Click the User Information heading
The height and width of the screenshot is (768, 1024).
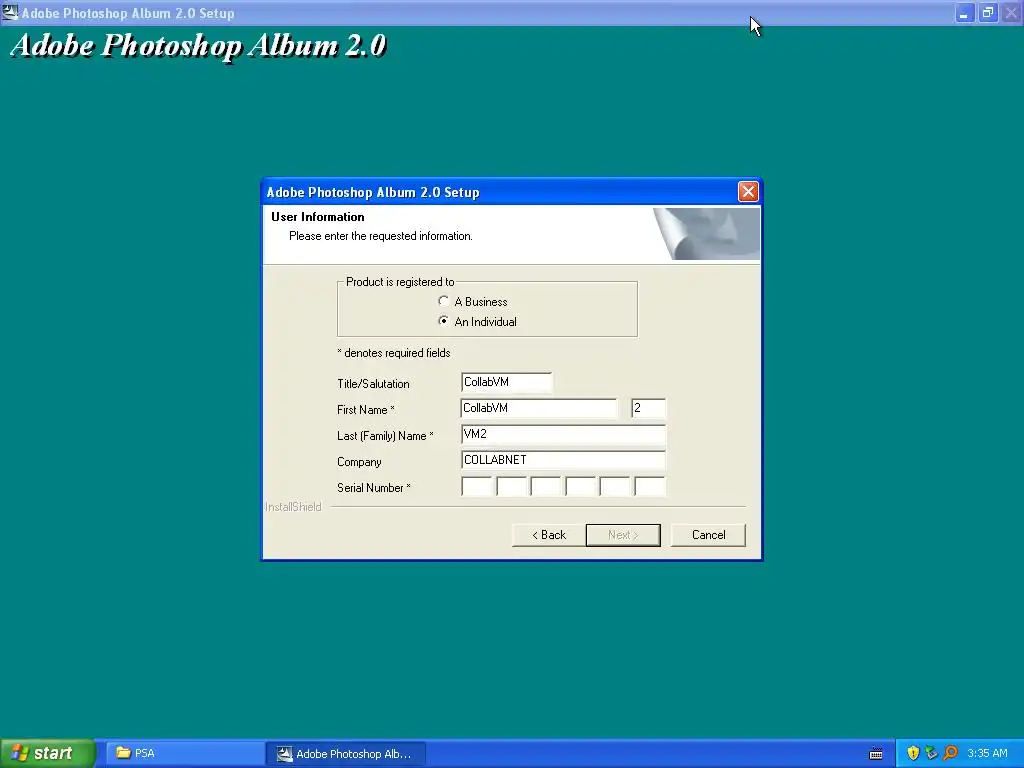317,217
